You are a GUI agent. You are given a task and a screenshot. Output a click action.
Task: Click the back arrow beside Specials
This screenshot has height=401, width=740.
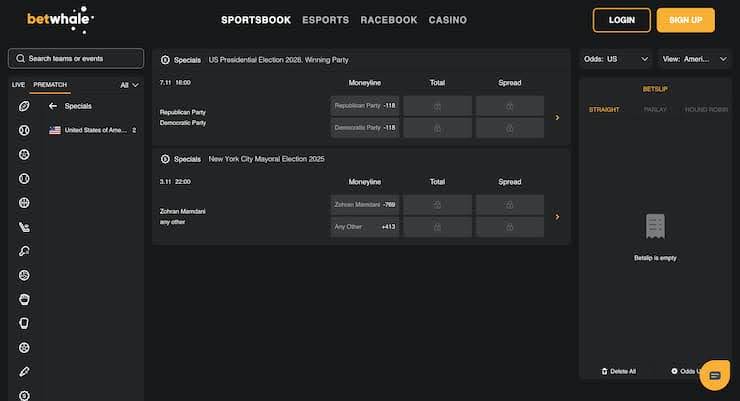(53, 106)
